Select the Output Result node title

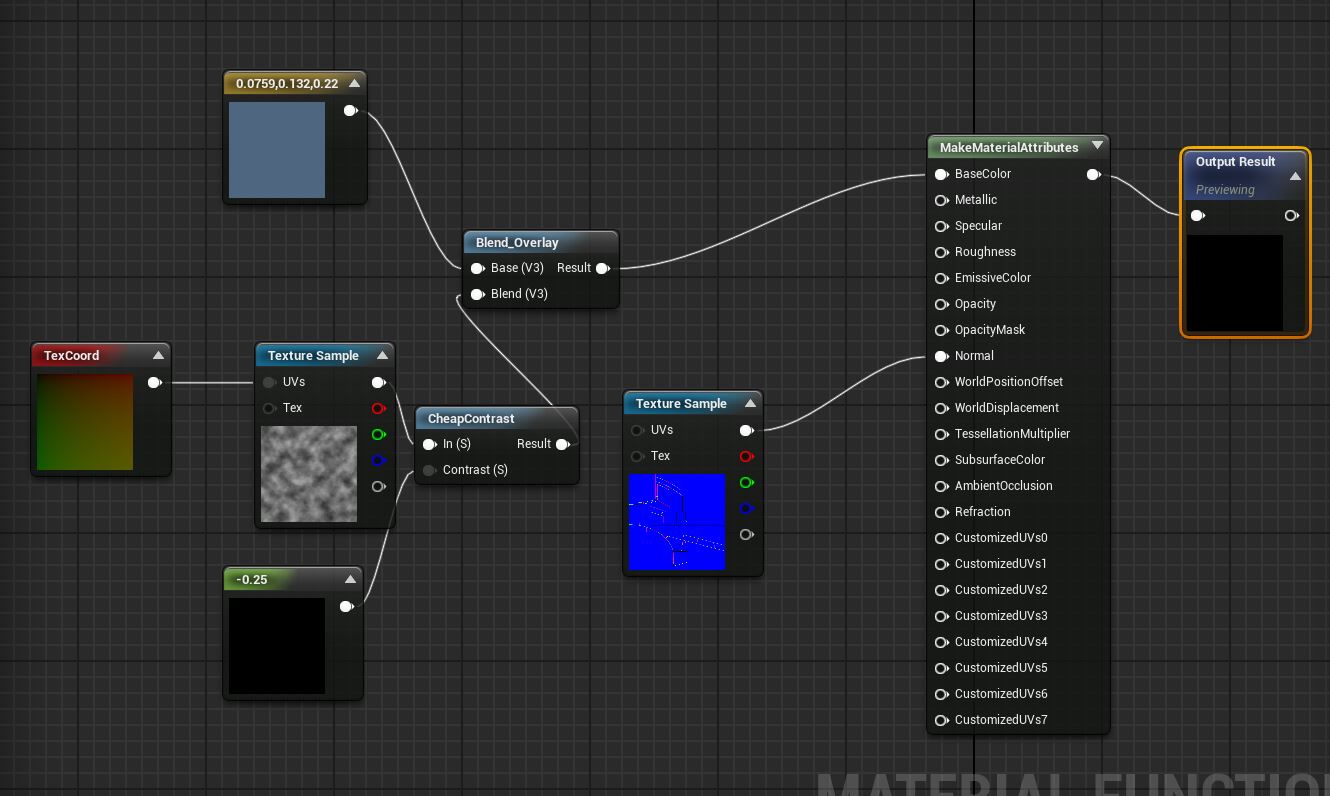(1235, 161)
